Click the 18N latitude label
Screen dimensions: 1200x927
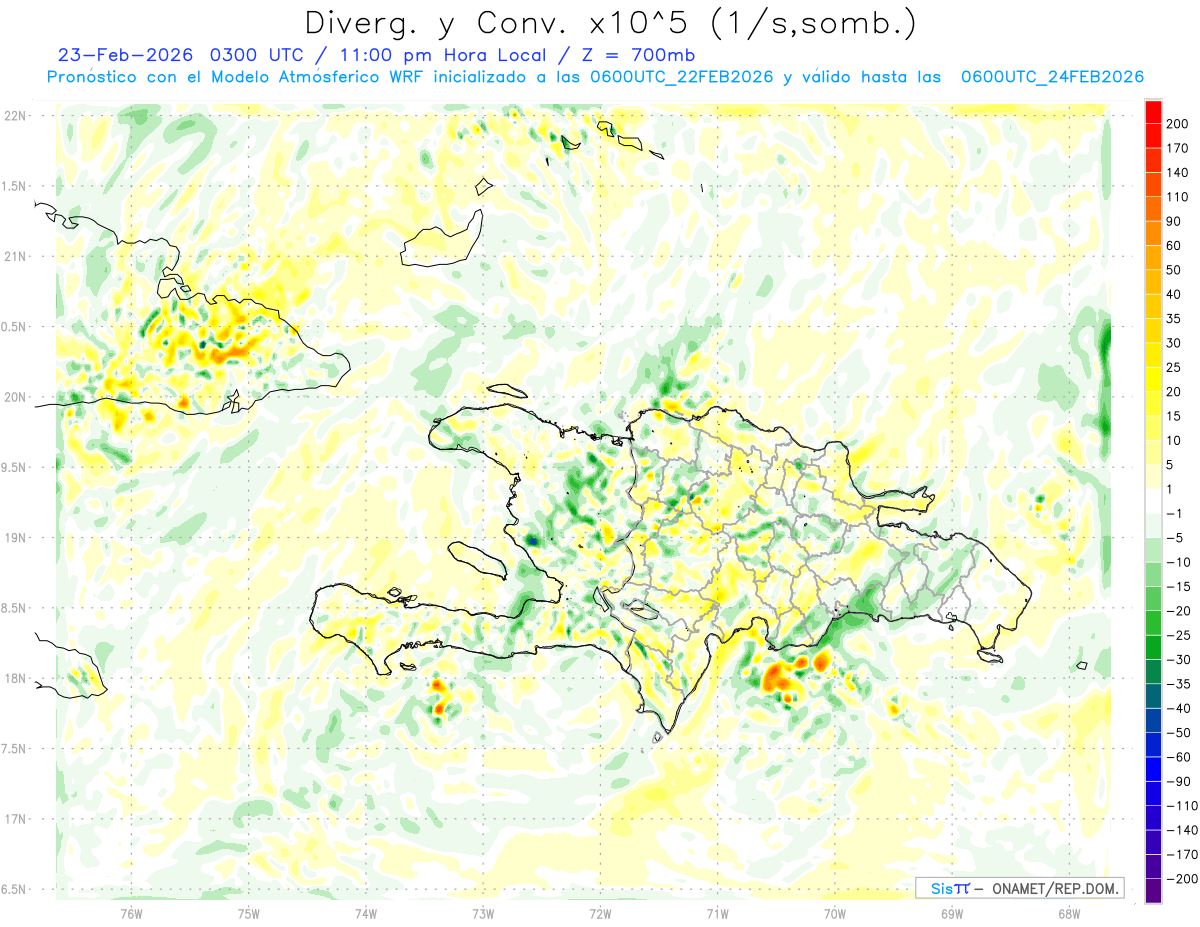15,679
